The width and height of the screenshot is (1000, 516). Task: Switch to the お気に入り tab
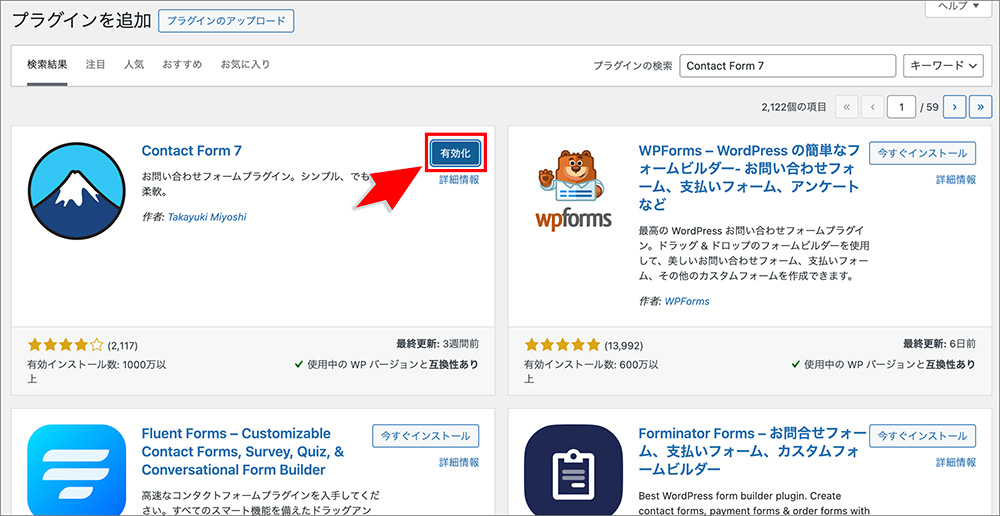point(246,64)
